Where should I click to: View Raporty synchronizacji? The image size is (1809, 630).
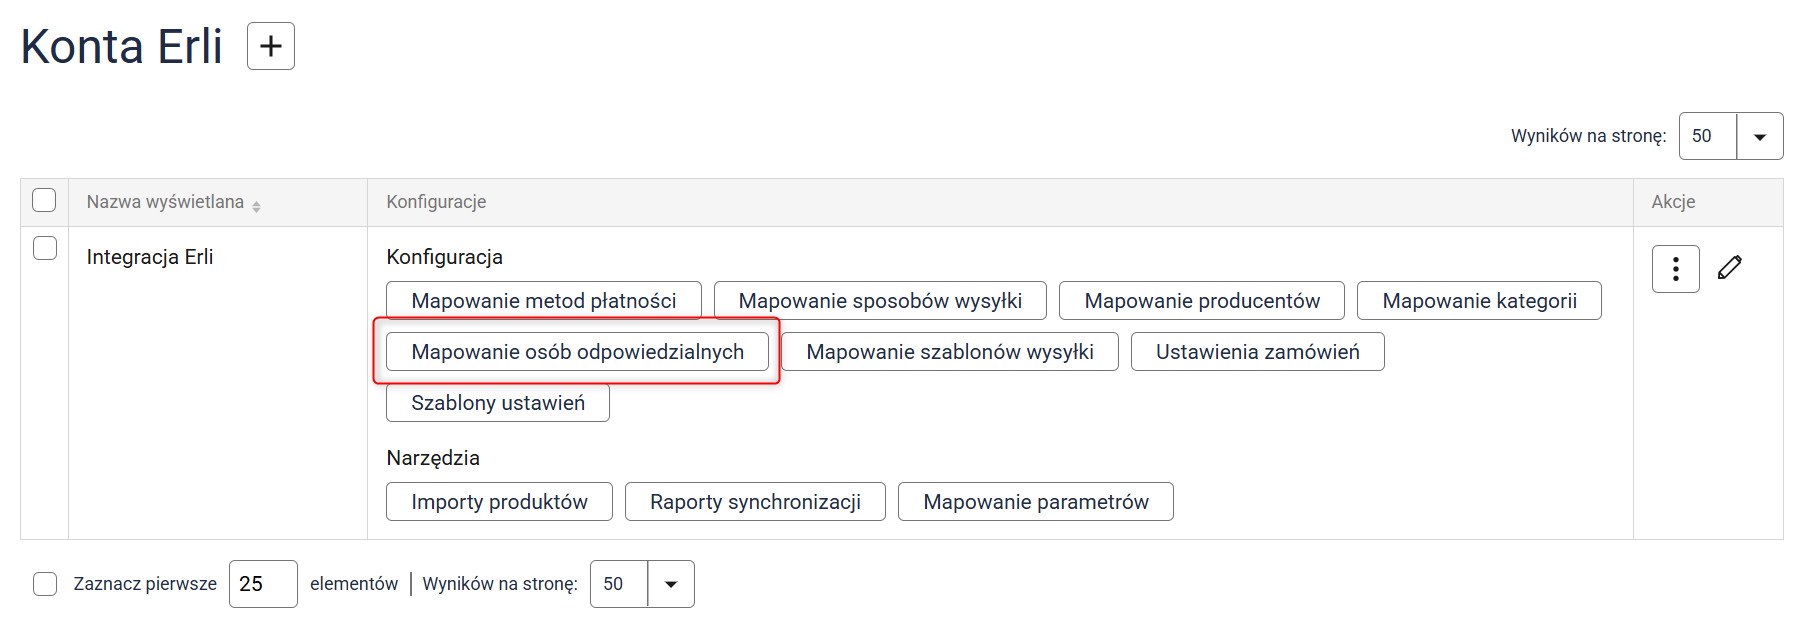(755, 502)
